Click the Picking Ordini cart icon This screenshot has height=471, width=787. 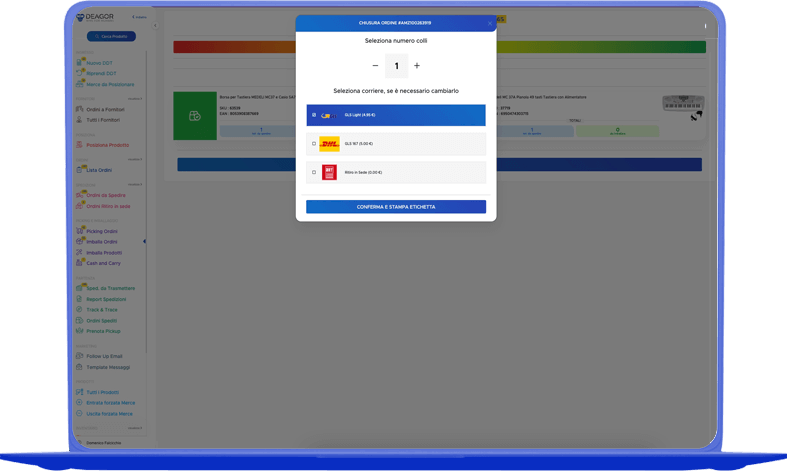79,231
